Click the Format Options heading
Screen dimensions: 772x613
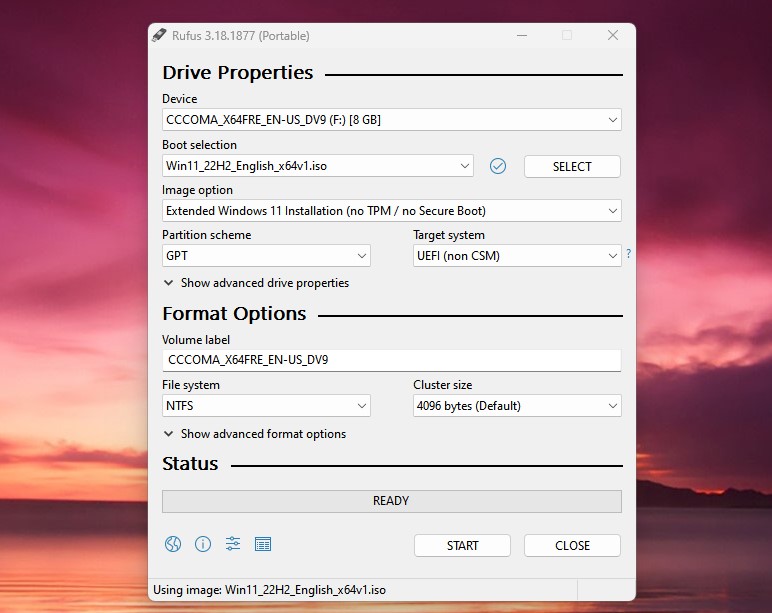pos(234,314)
